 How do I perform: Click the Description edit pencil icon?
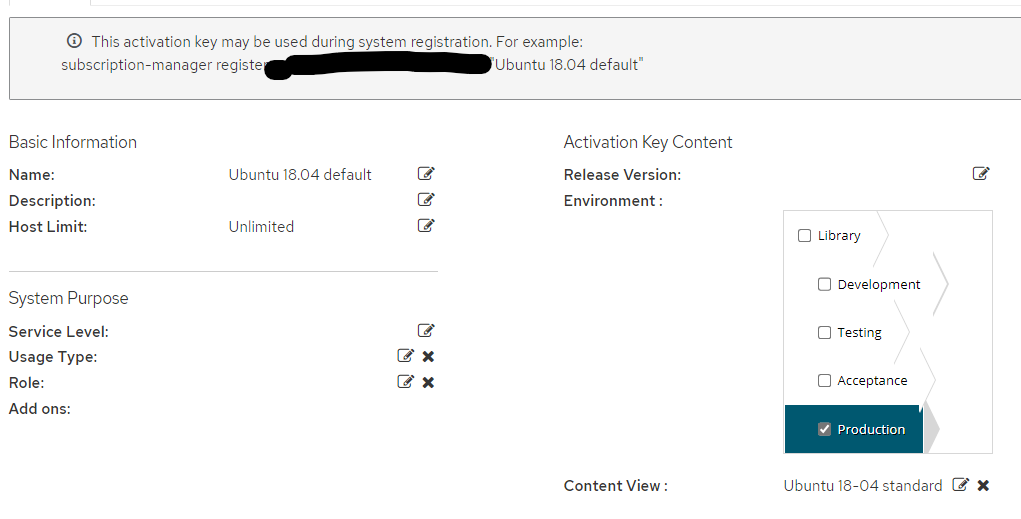[x=426, y=199]
